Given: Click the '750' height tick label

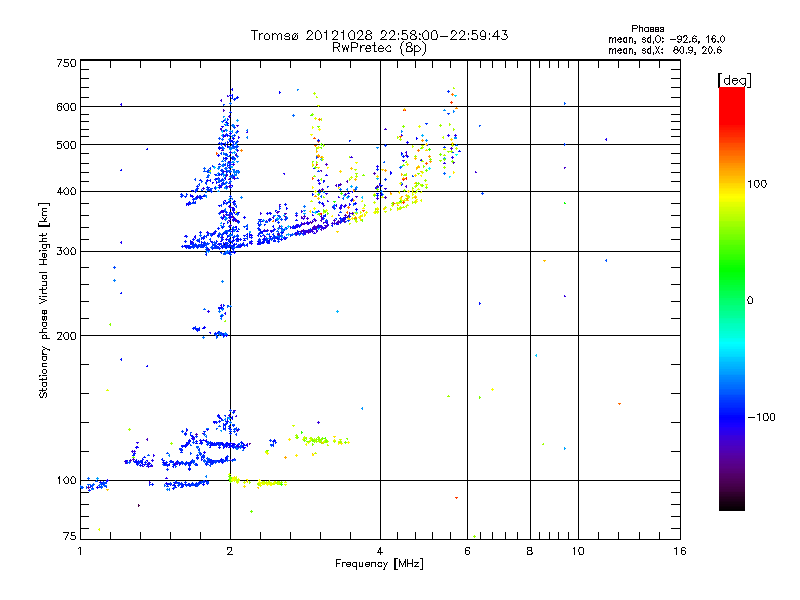Looking at the screenshot, I should (66, 63).
